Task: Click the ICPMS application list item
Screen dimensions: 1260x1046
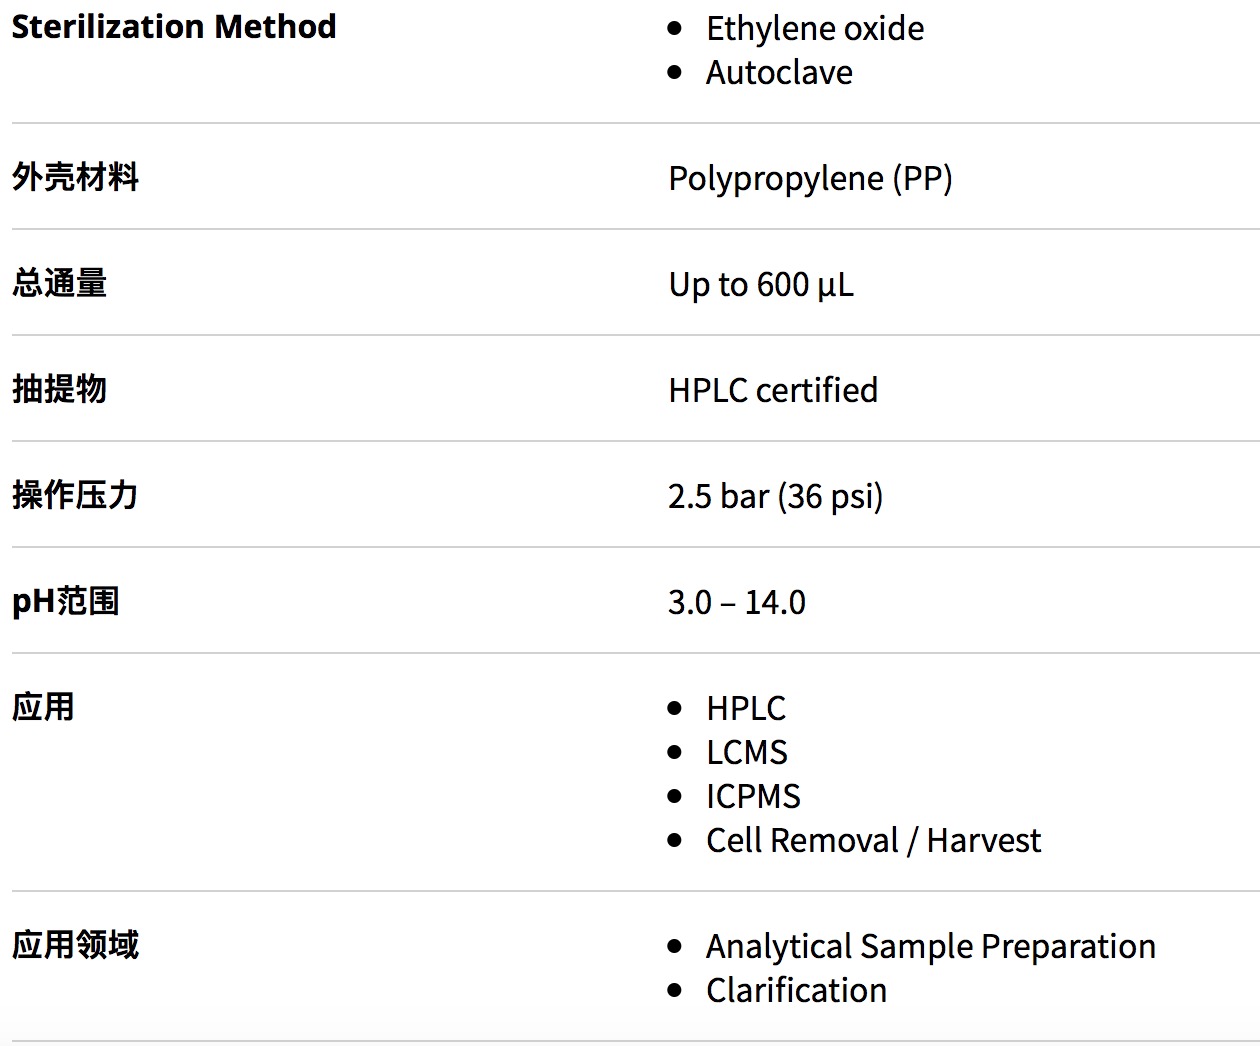Action: [753, 797]
